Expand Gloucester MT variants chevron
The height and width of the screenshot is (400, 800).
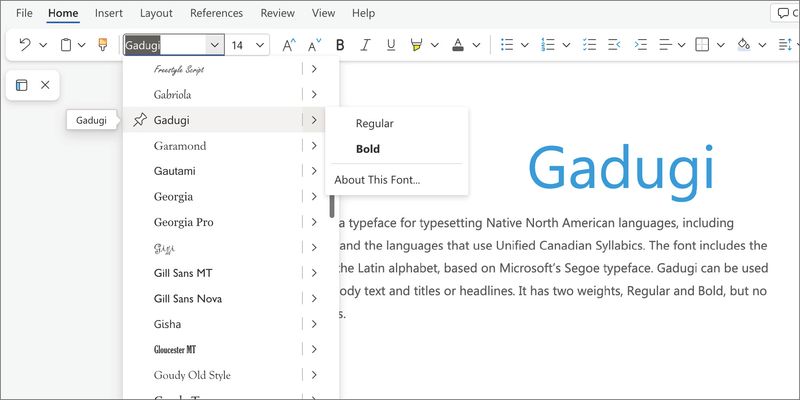point(314,349)
